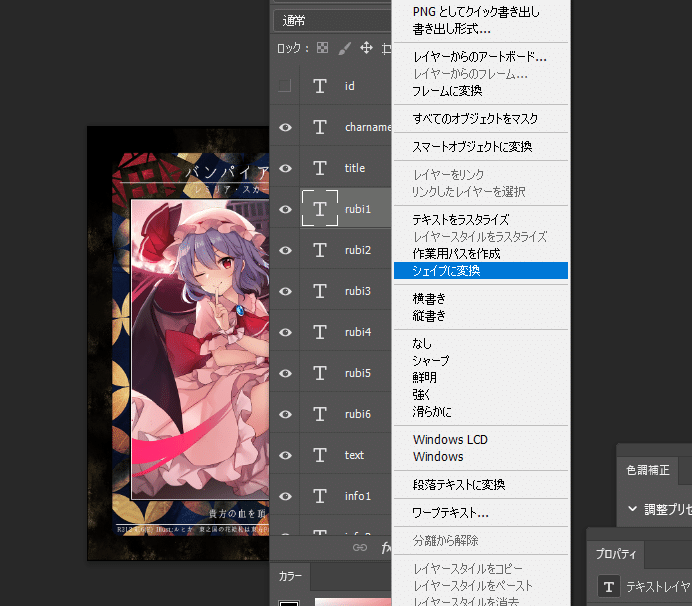Expand the 調整プリセット section
This screenshot has height=606, width=692.
(x=632, y=508)
